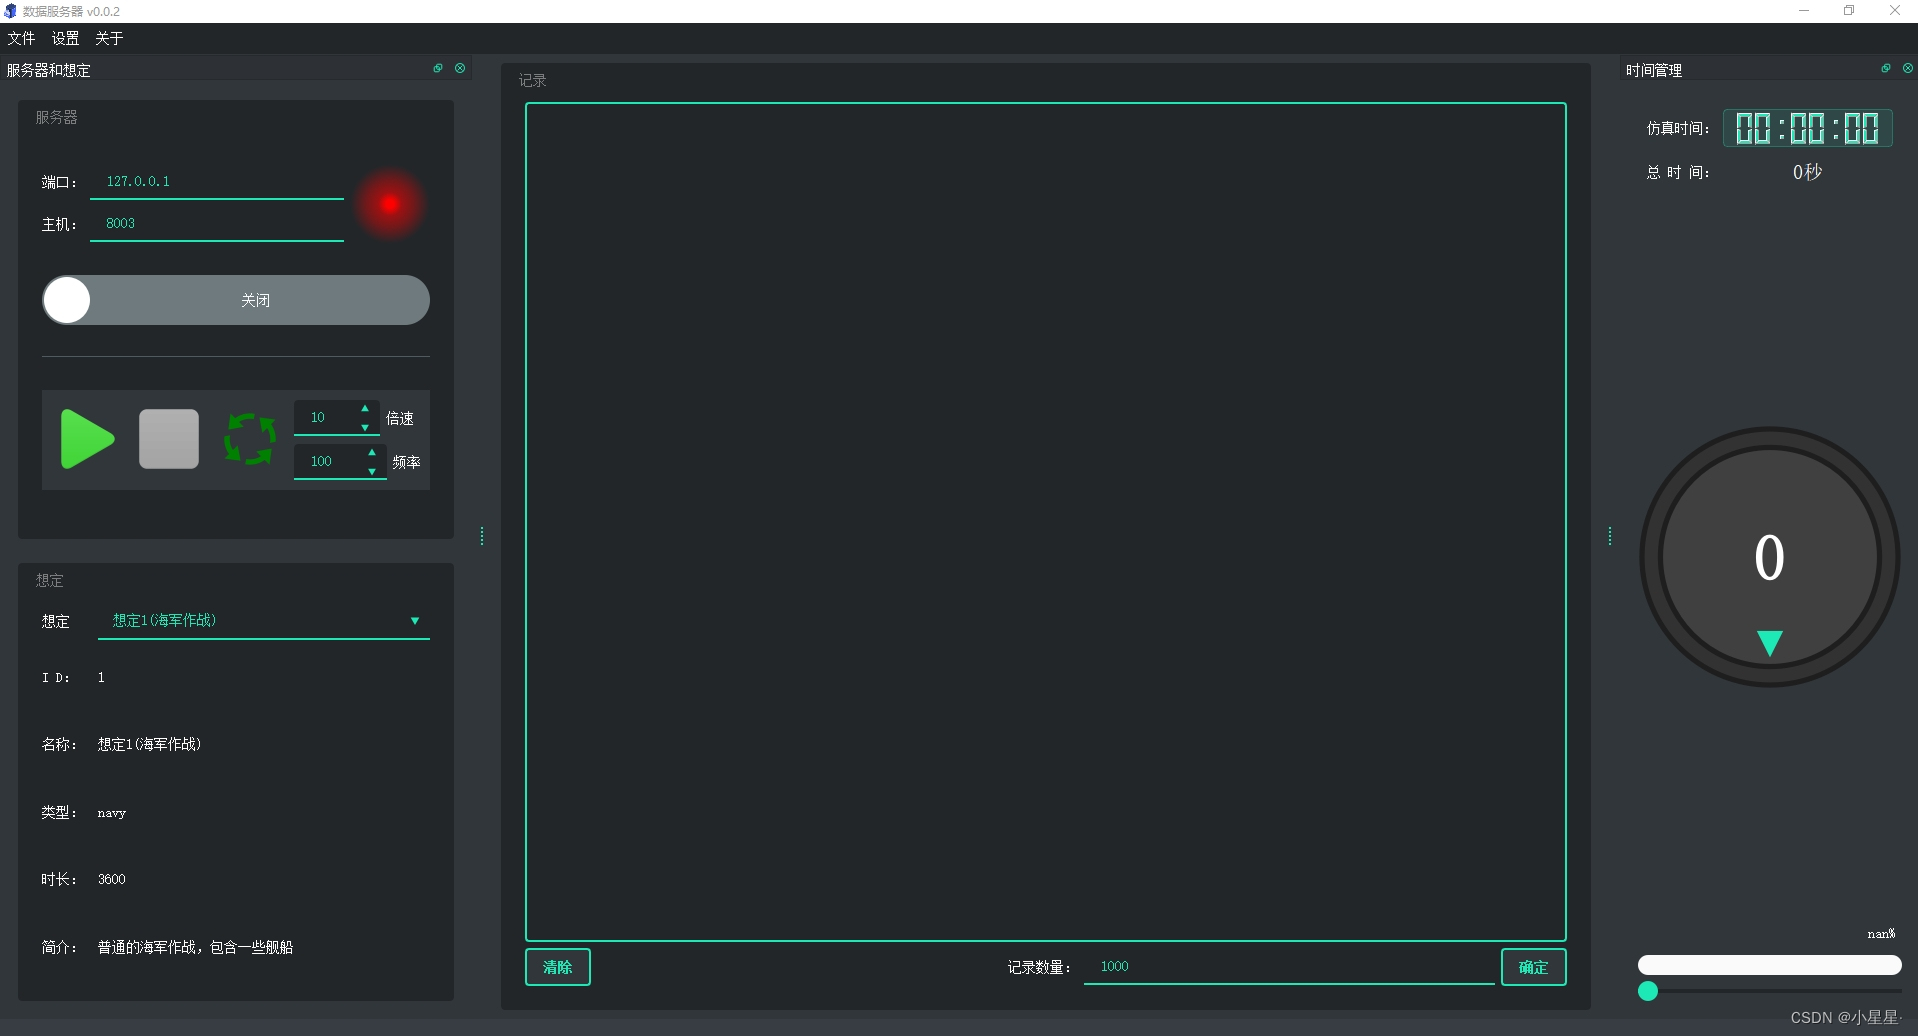Click the green triangle dial pointer
This screenshot has height=1036, width=1918.
(x=1770, y=642)
